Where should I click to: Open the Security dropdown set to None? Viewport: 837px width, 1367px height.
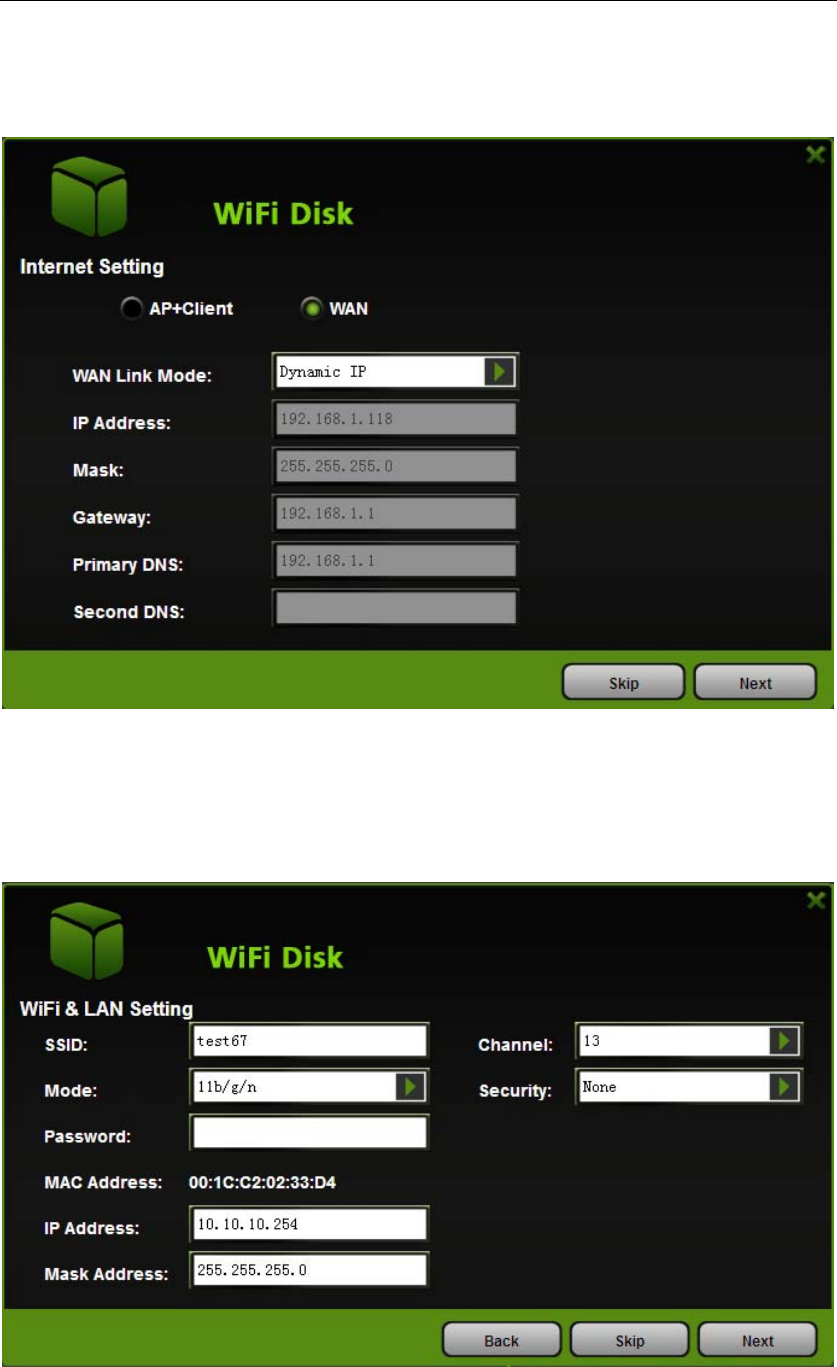(783, 1087)
